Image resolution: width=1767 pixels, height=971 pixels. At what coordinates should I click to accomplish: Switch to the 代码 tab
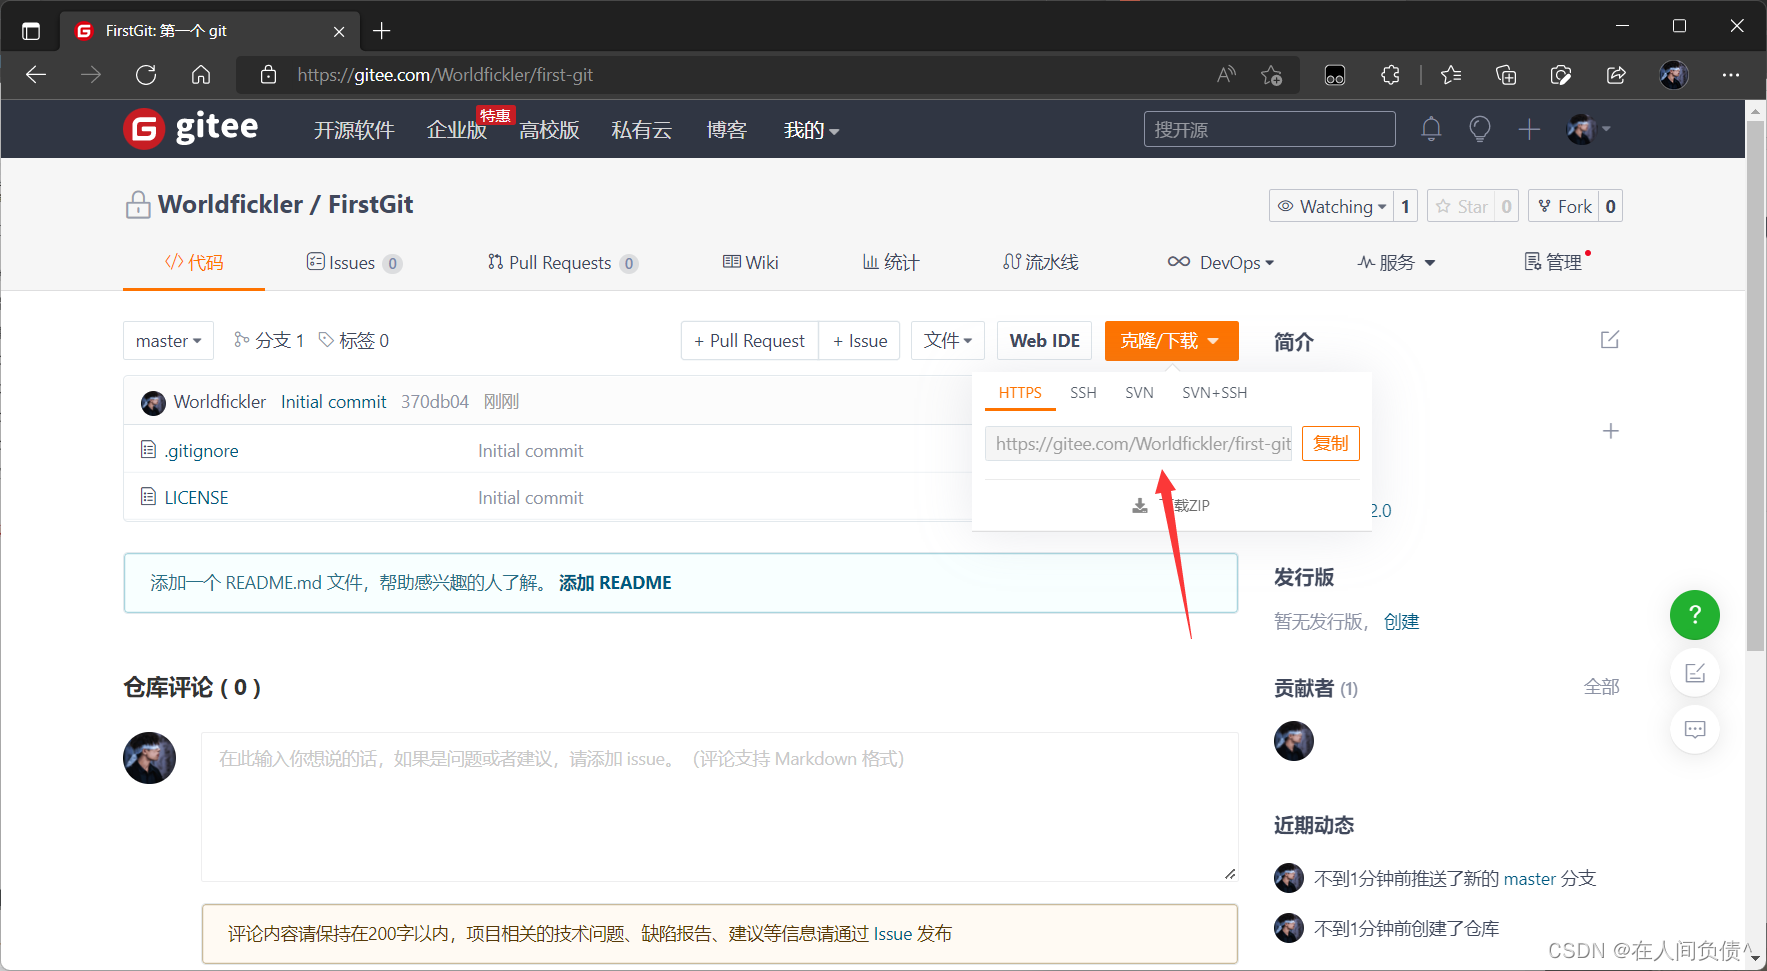(x=194, y=262)
